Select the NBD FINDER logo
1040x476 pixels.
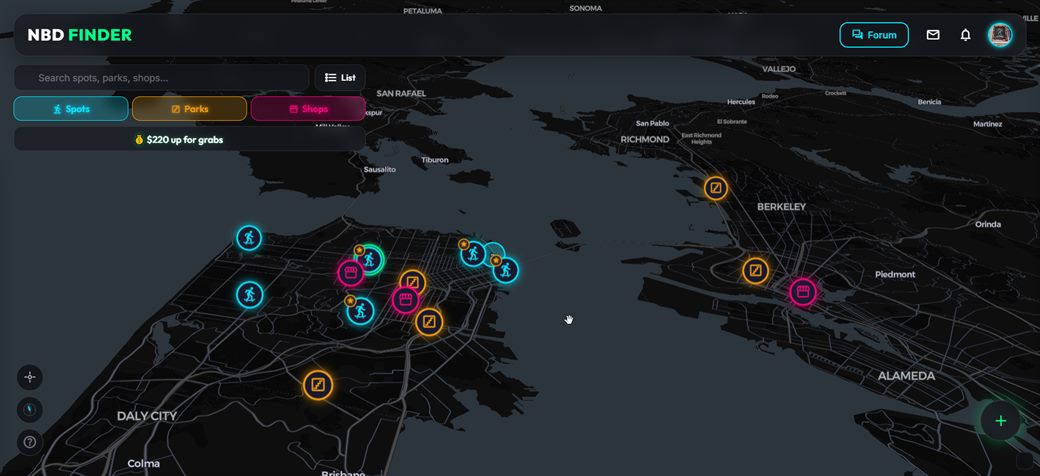80,35
